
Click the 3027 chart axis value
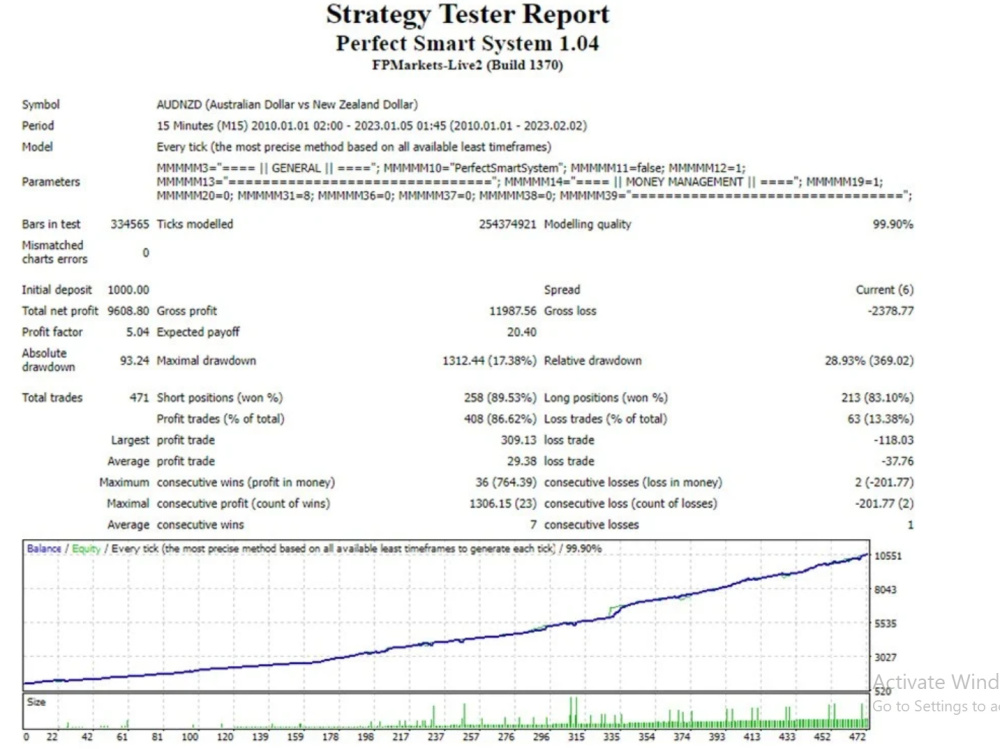click(885, 657)
